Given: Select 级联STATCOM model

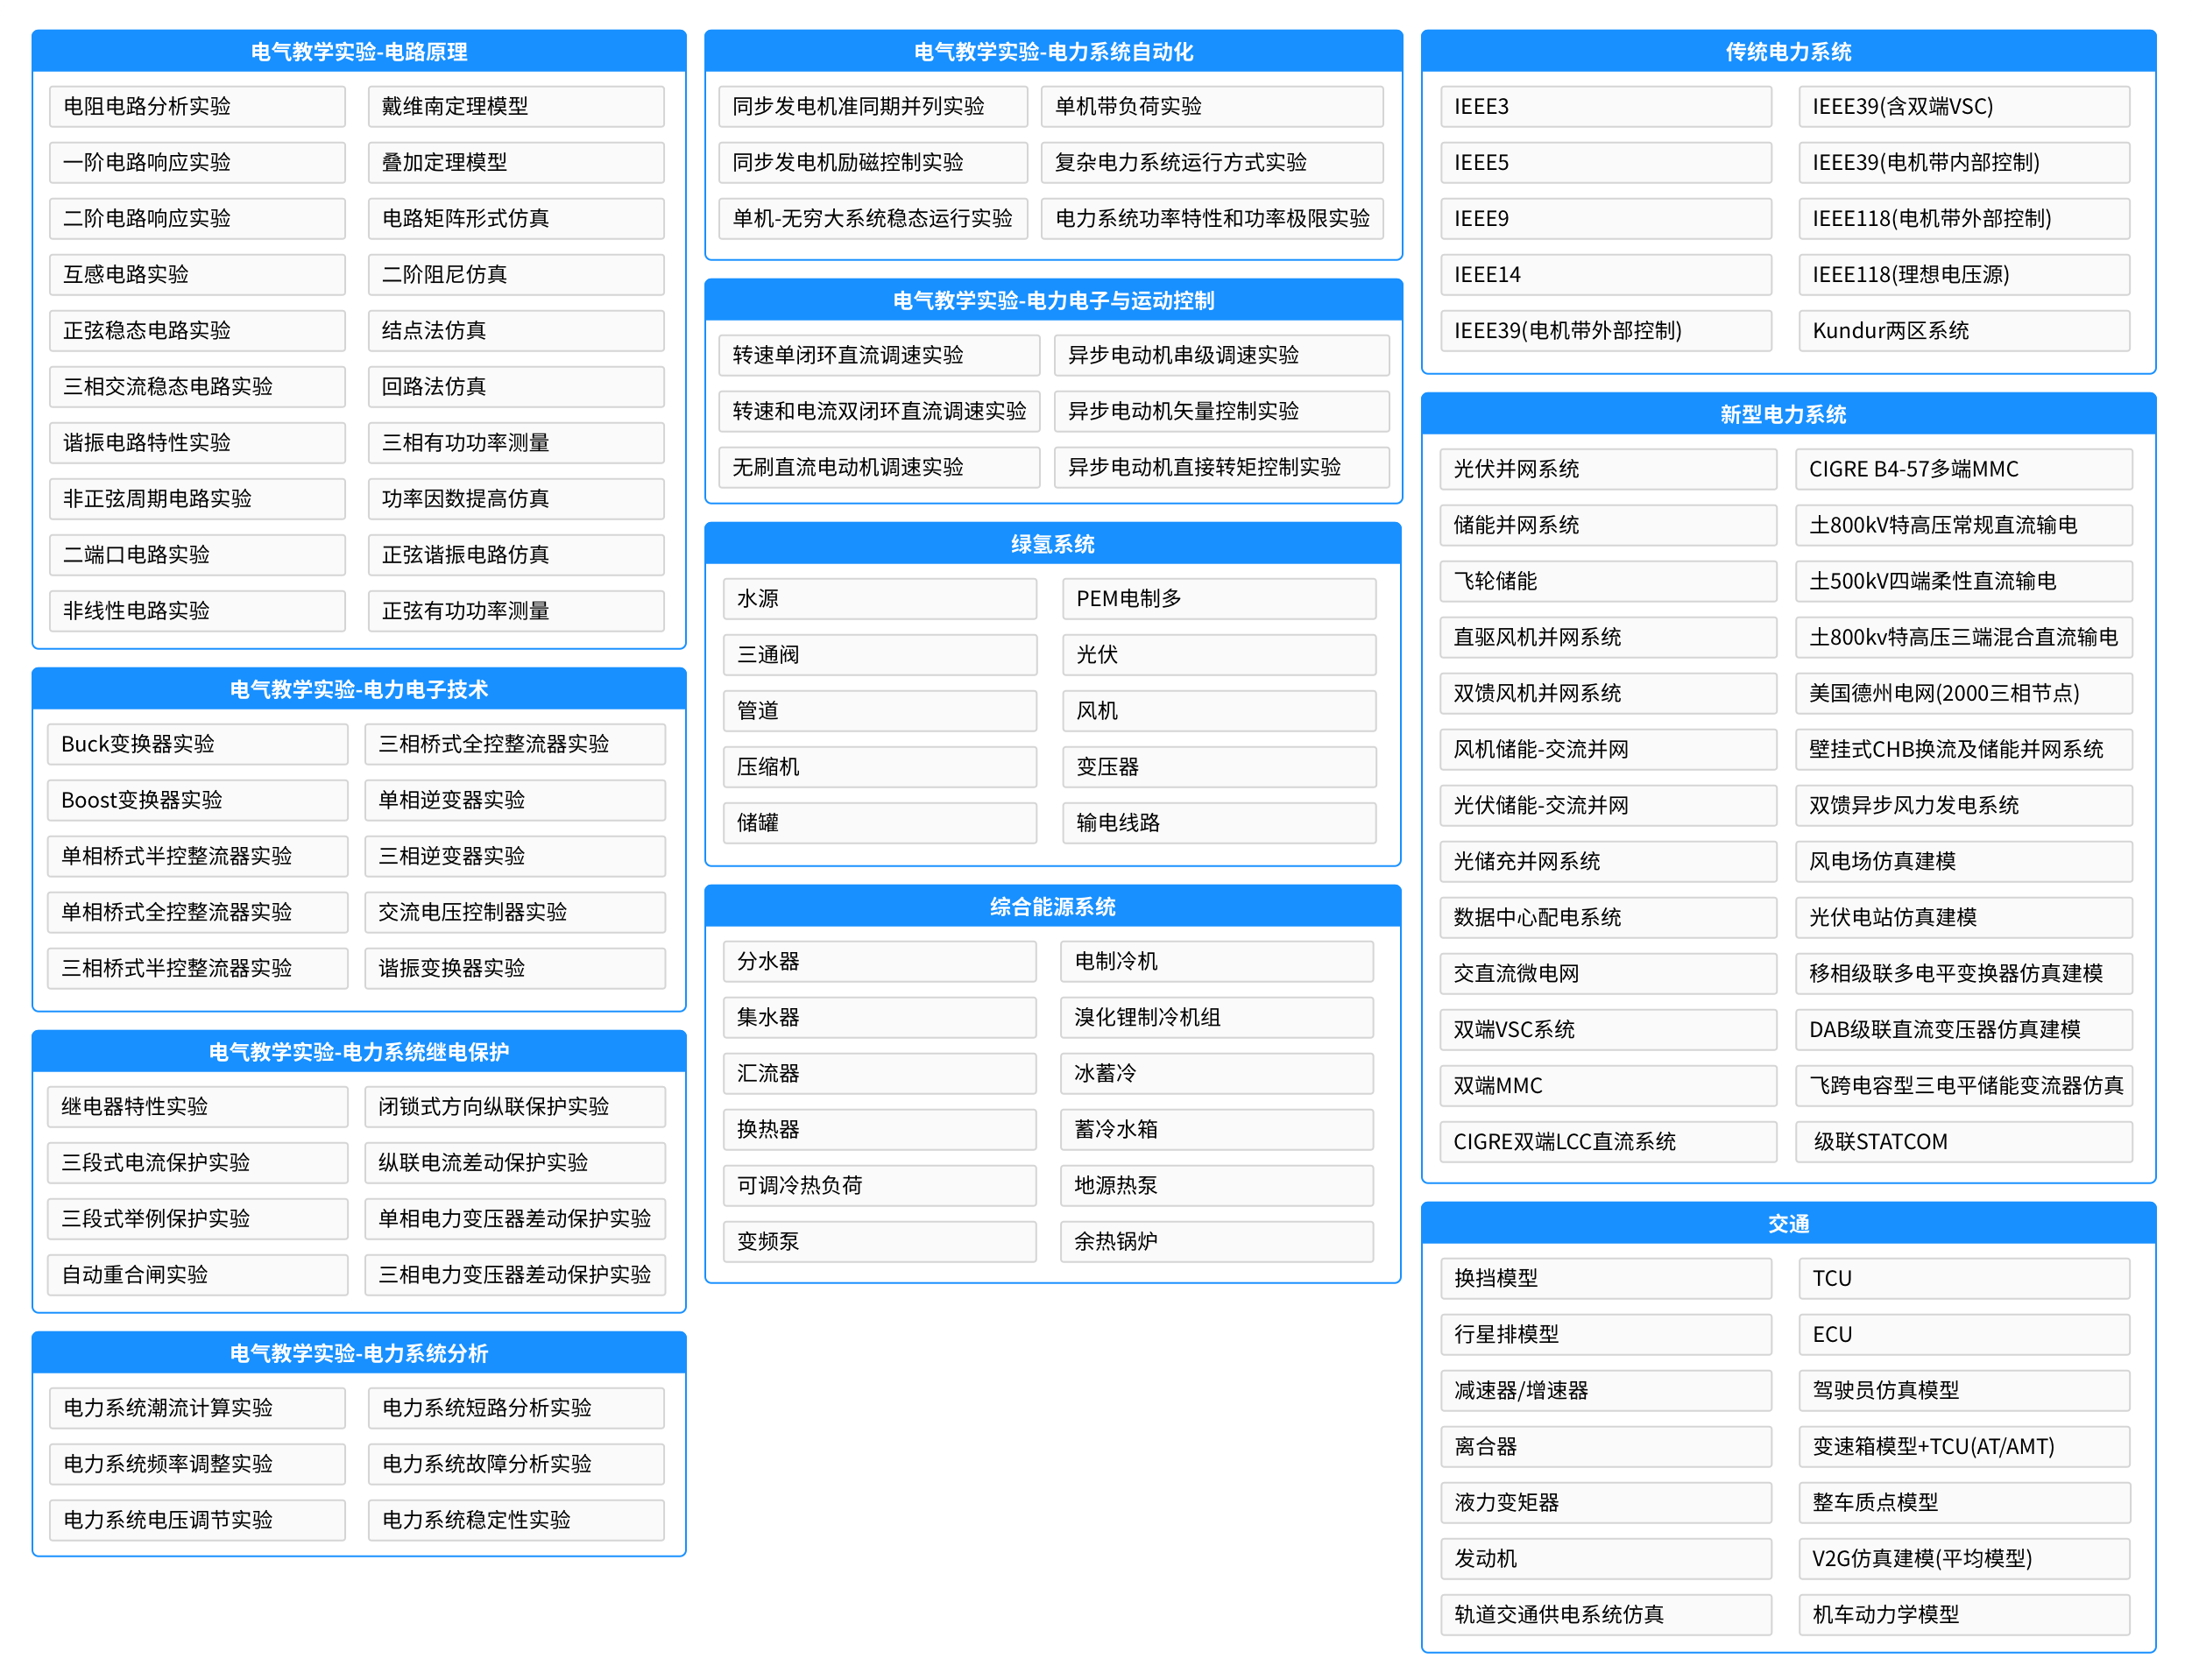Looking at the screenshot, I should pyautogui.click(x=1963, y=1141).
